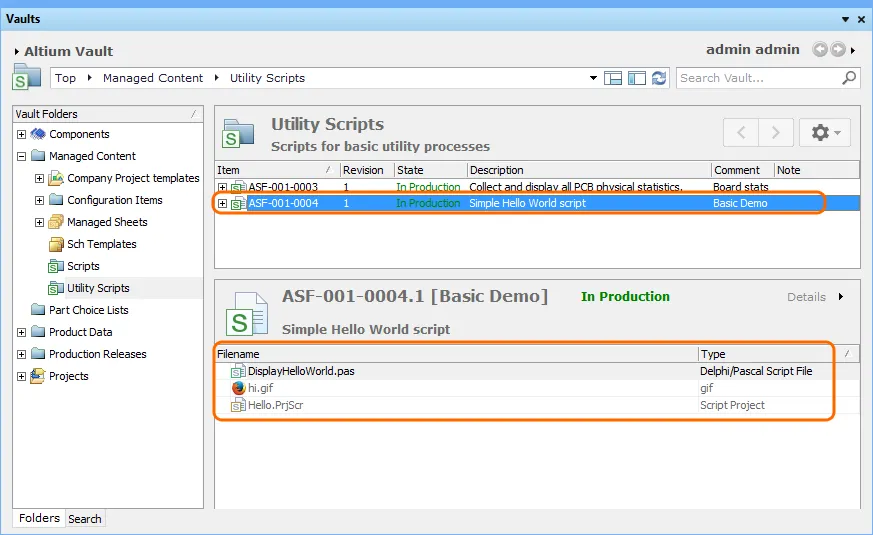Viewport: 873px width, 535px height.
Task: Click Company Project templates folder icon
Action: pos(56,178)
